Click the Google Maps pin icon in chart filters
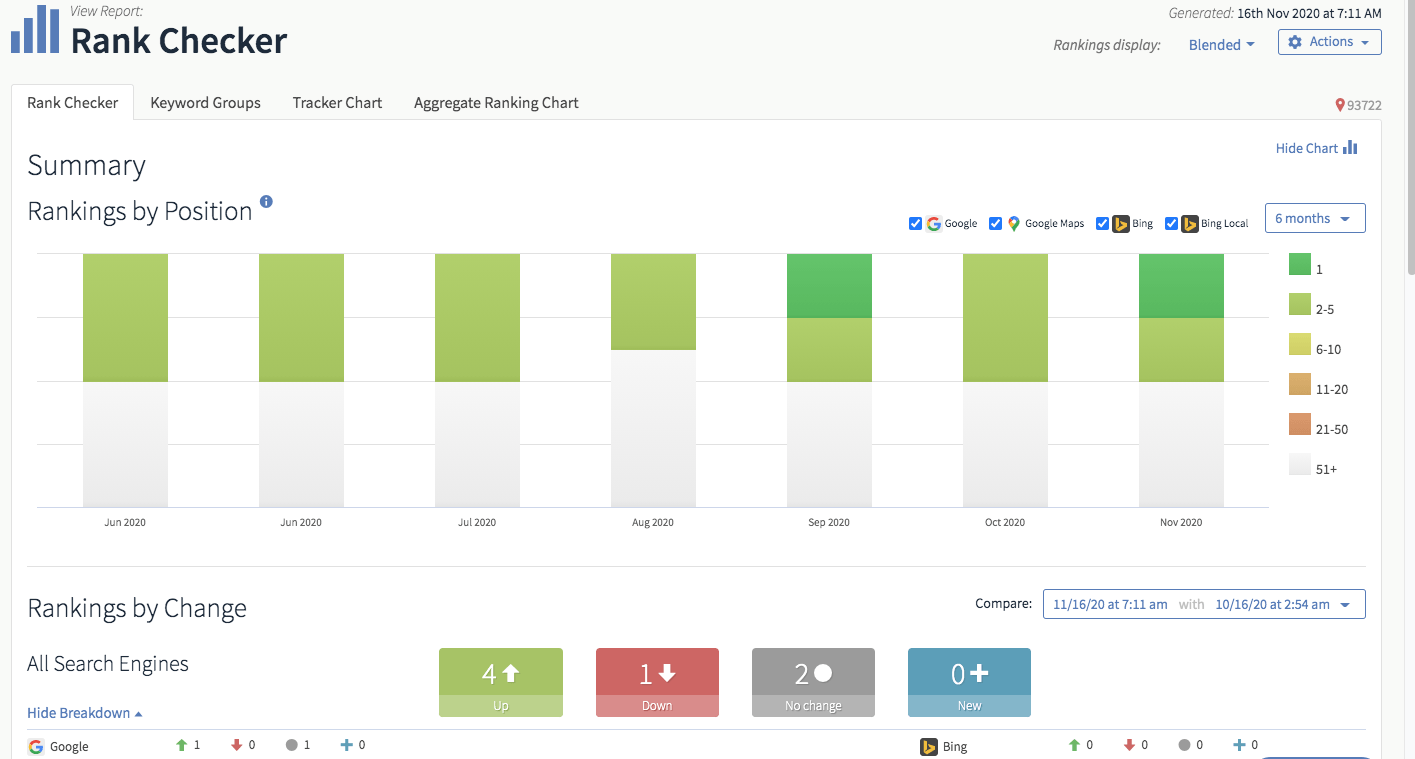The width and height of the screenshot is (1415, 759). pyautogui.click(x=1013, y=224)
